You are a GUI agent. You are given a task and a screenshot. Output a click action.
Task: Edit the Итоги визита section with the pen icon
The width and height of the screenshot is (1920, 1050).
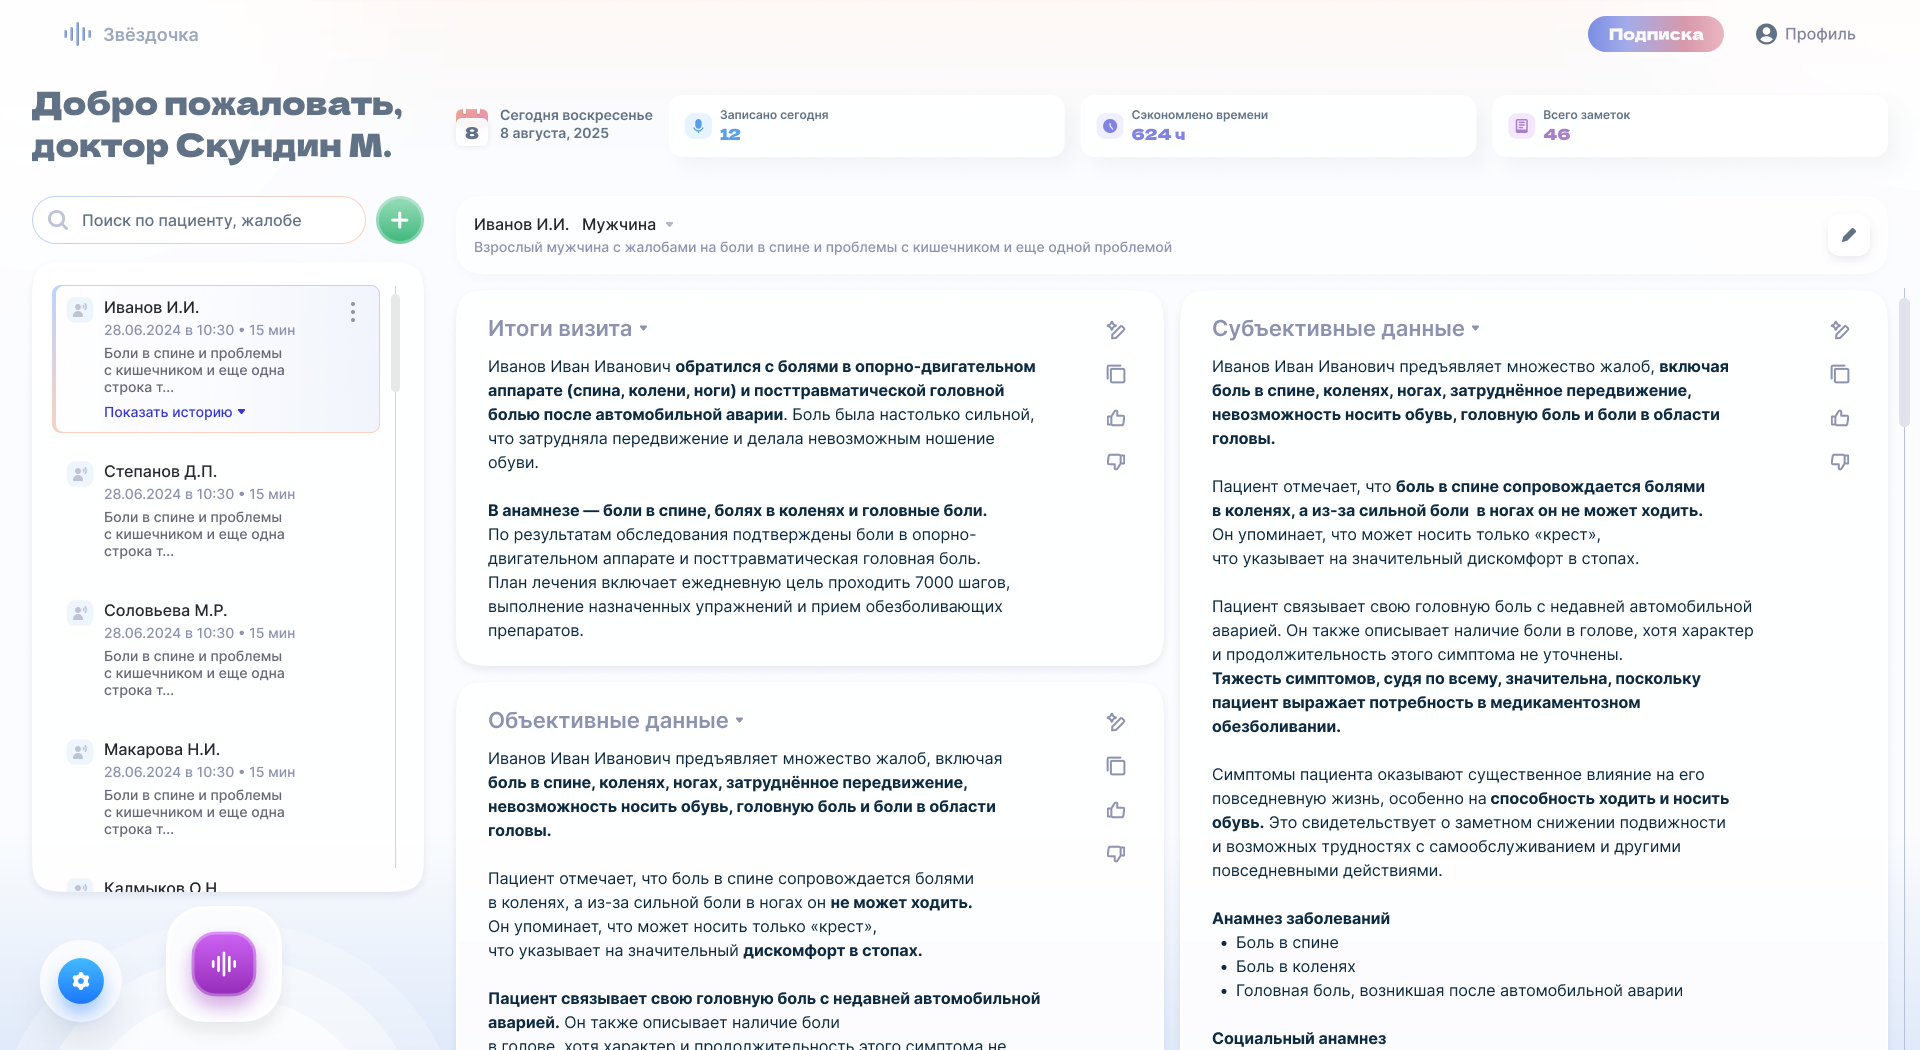pos(1116,330)
